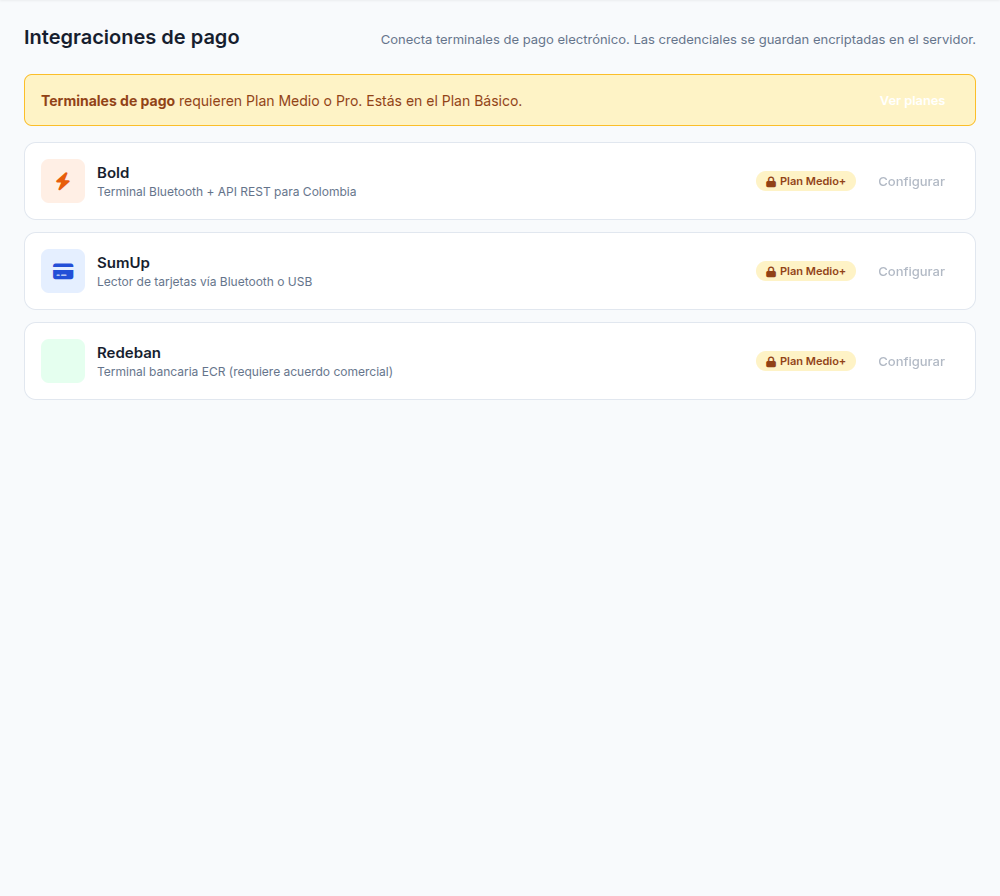This screenshot has width=1000, height=896.
Task: Click the 'Integraciones de pago' heading
Action: coord(131,37)
